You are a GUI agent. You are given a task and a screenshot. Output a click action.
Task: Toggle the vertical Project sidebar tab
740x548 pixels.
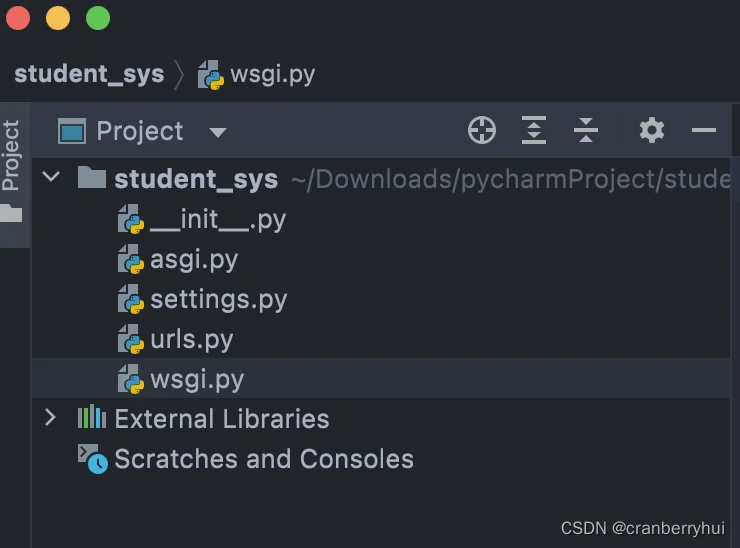tap(11, 155)
